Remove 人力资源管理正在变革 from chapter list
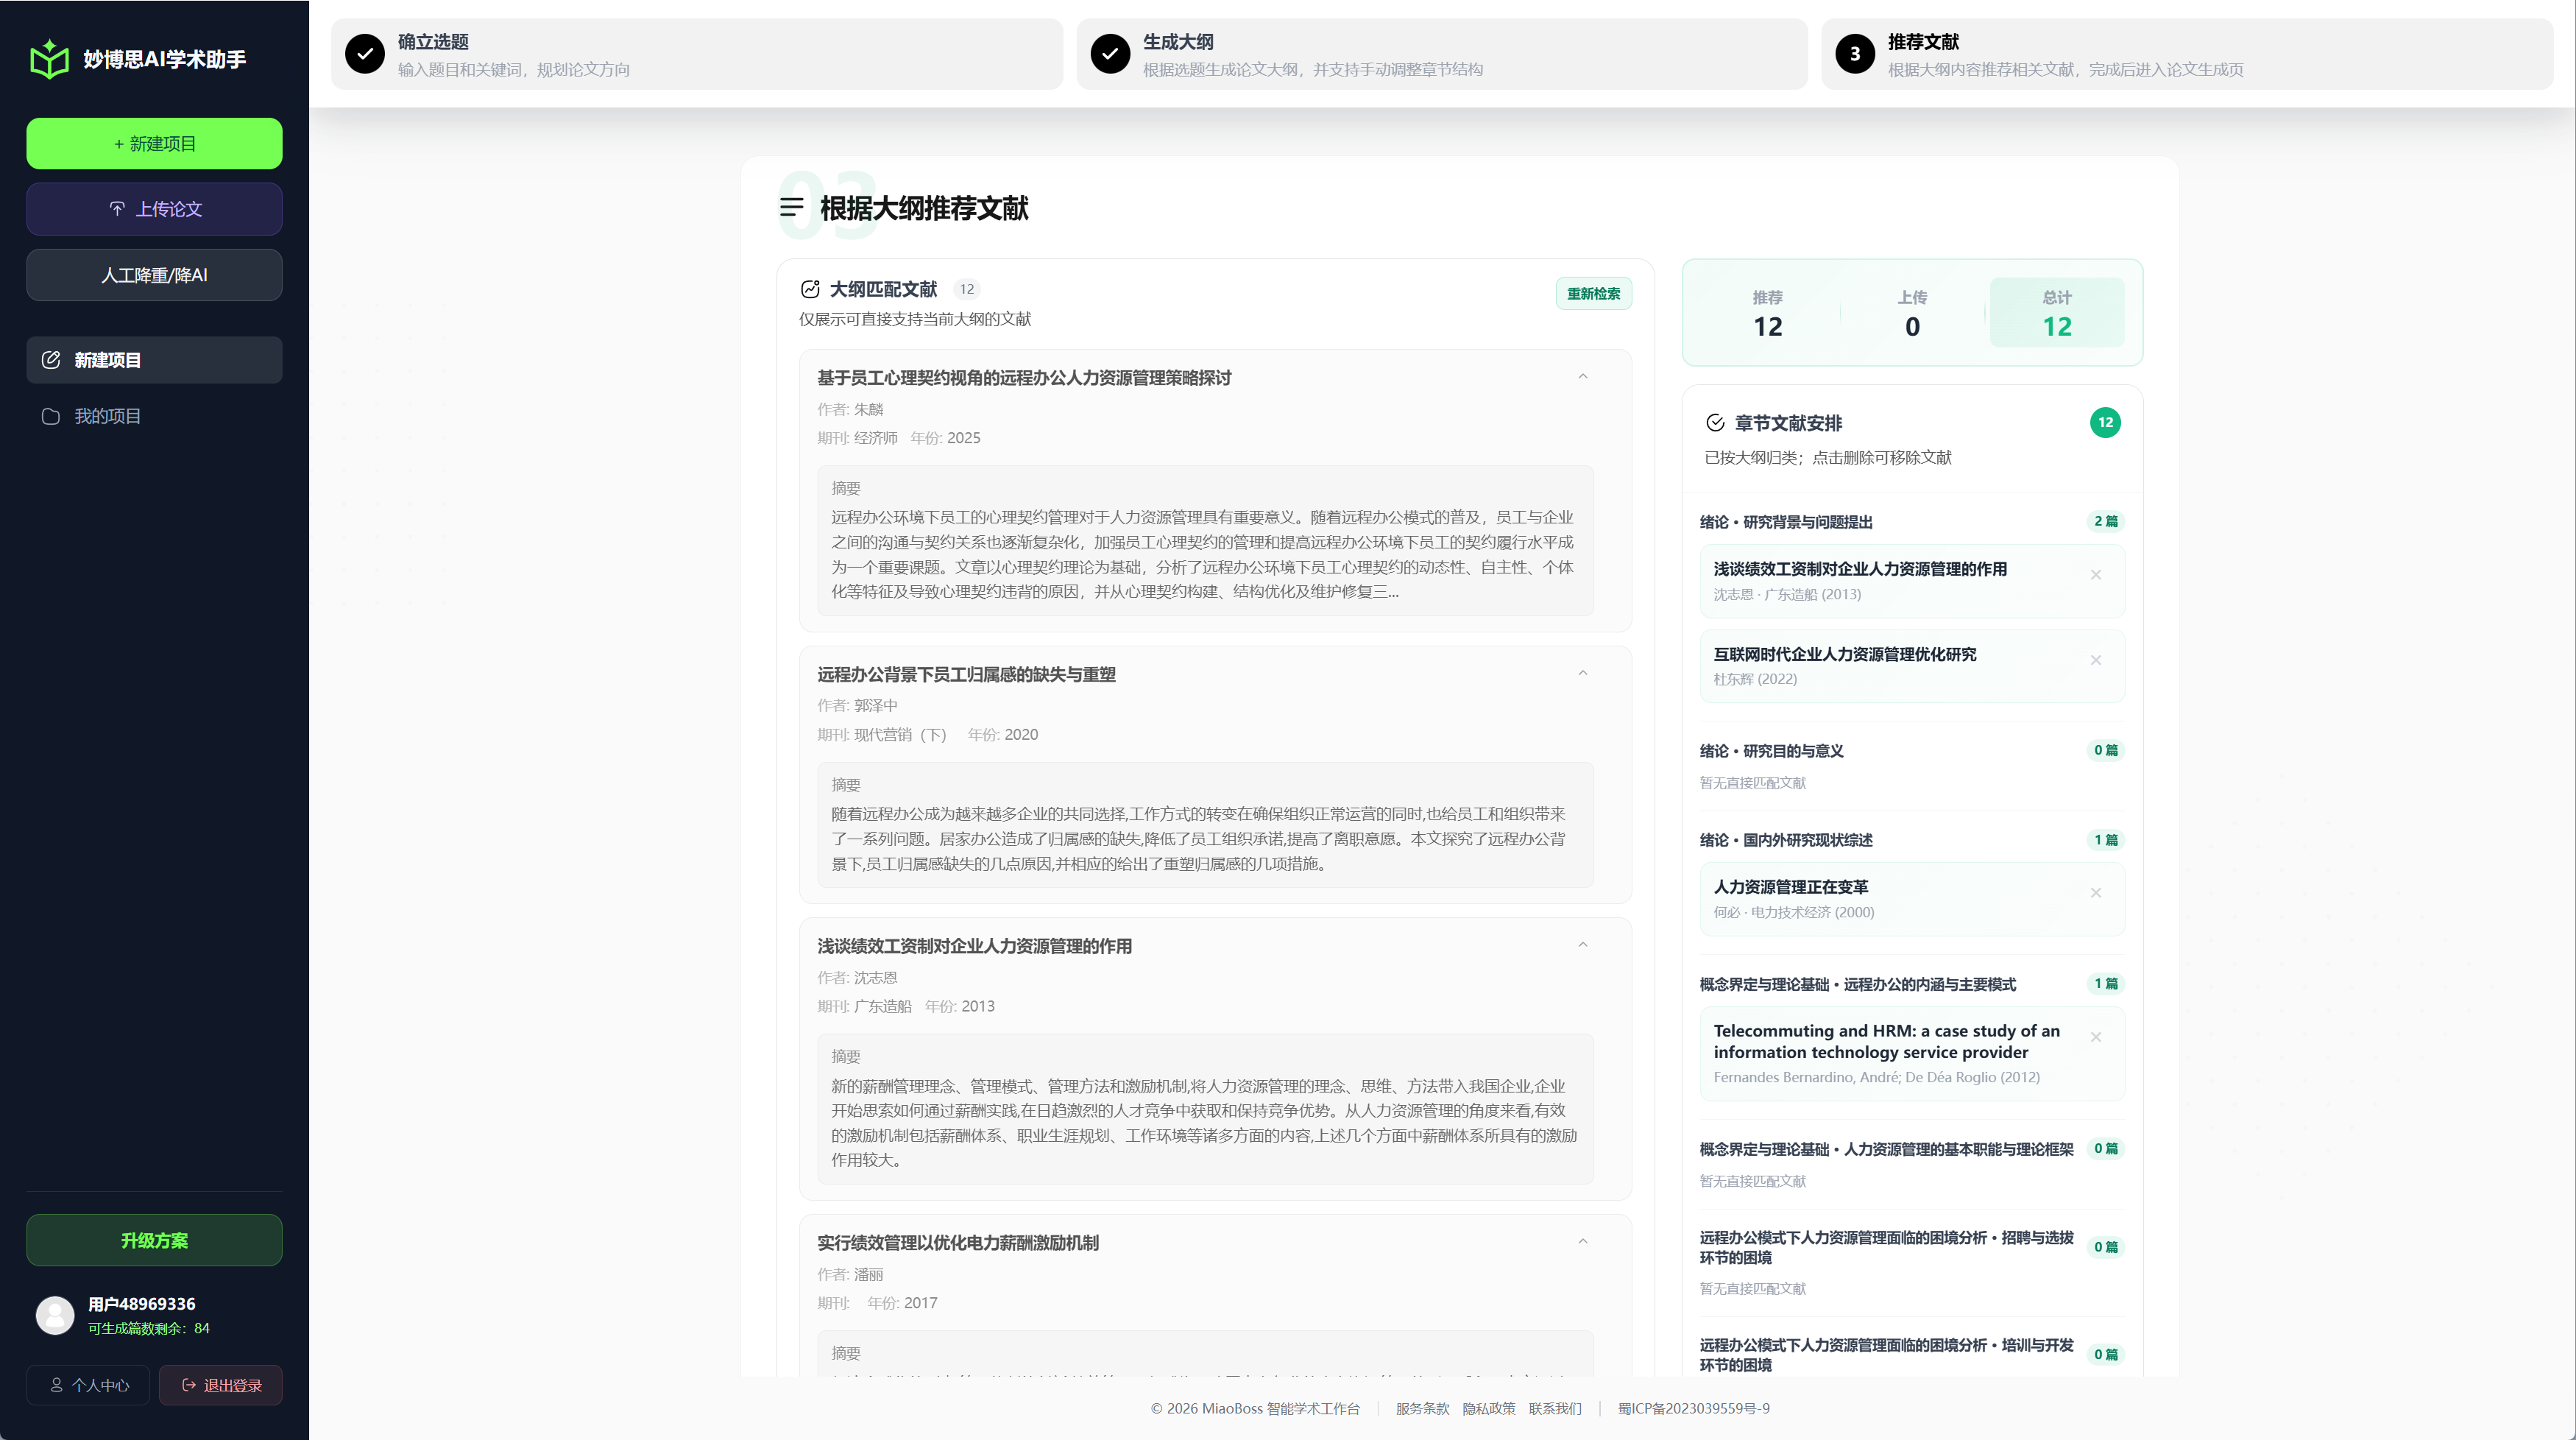 2096,893
